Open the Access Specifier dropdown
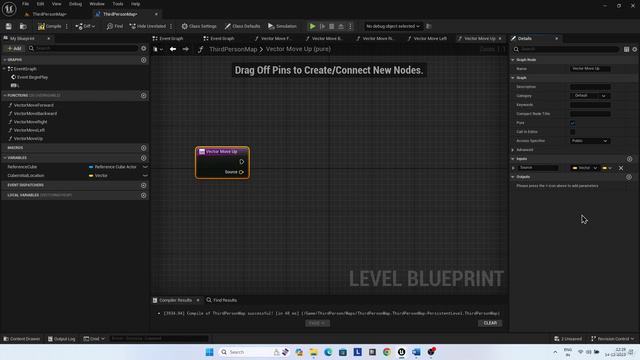Viewport: 640px width, 360px height. click(x=590, y=141)
